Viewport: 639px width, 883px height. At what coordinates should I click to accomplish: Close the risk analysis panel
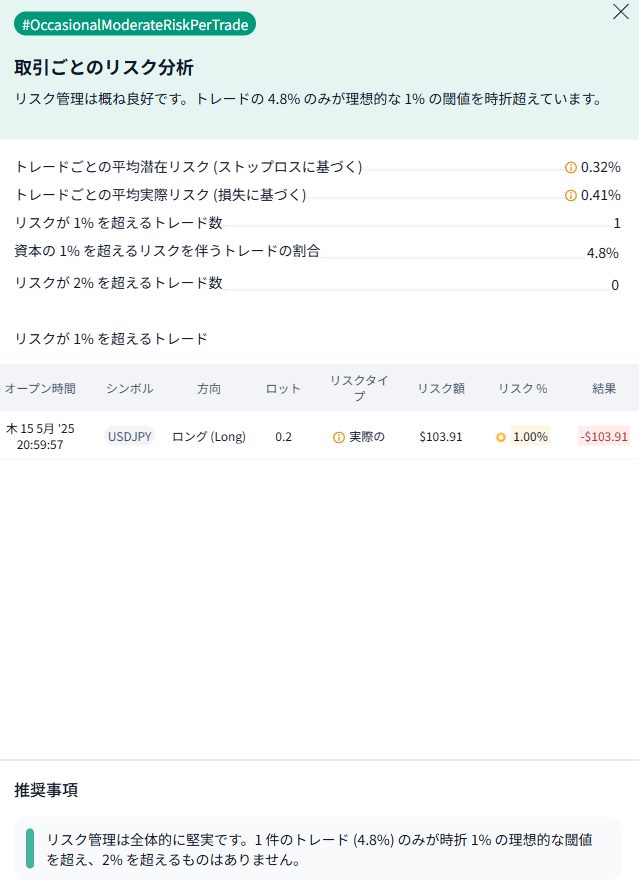pyautogui.click(x=620, y=12)
